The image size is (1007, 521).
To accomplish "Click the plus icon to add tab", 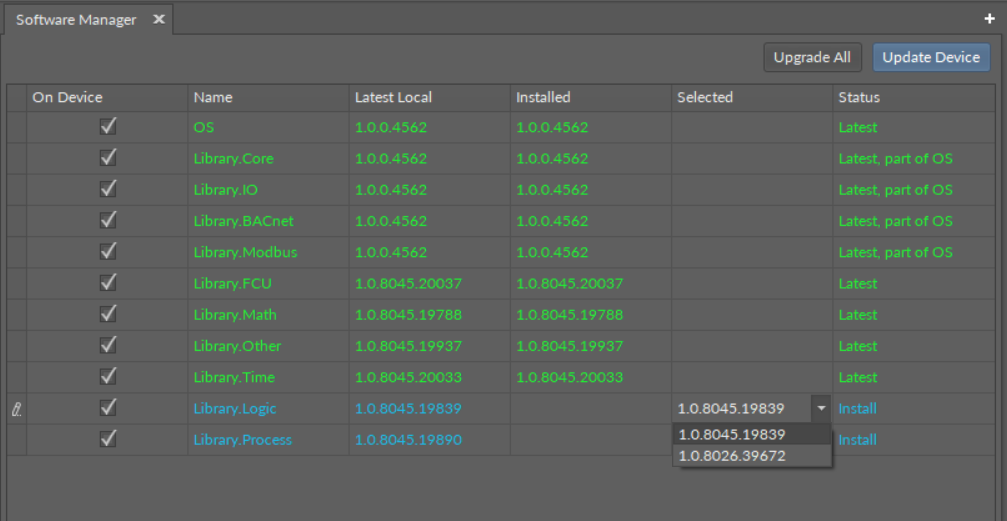I will pyautogui.click(x=990, y=19).
